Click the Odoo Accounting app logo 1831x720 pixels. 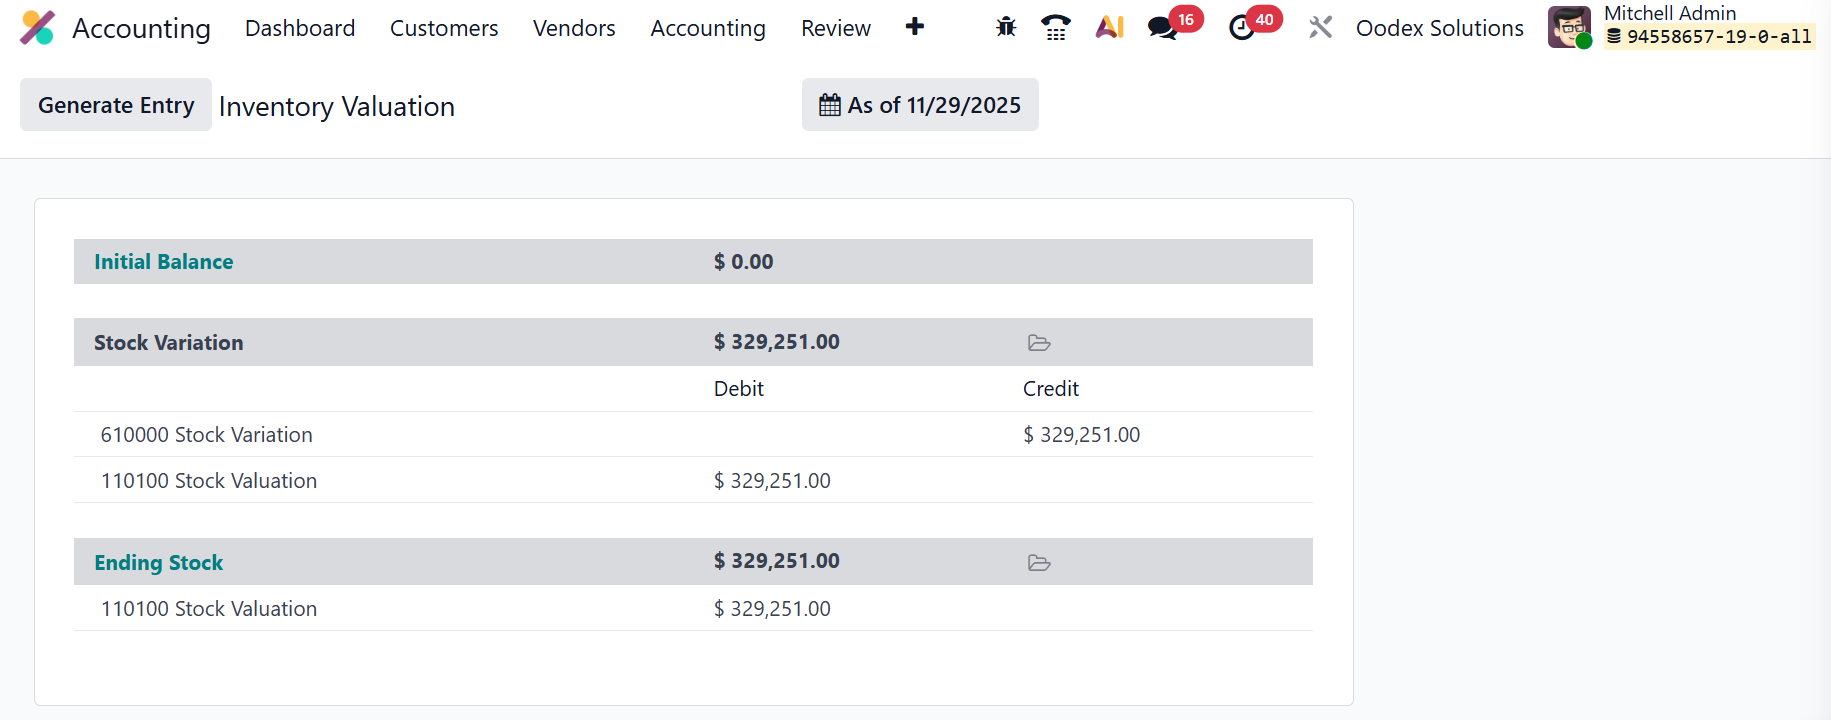coord(38,28)
